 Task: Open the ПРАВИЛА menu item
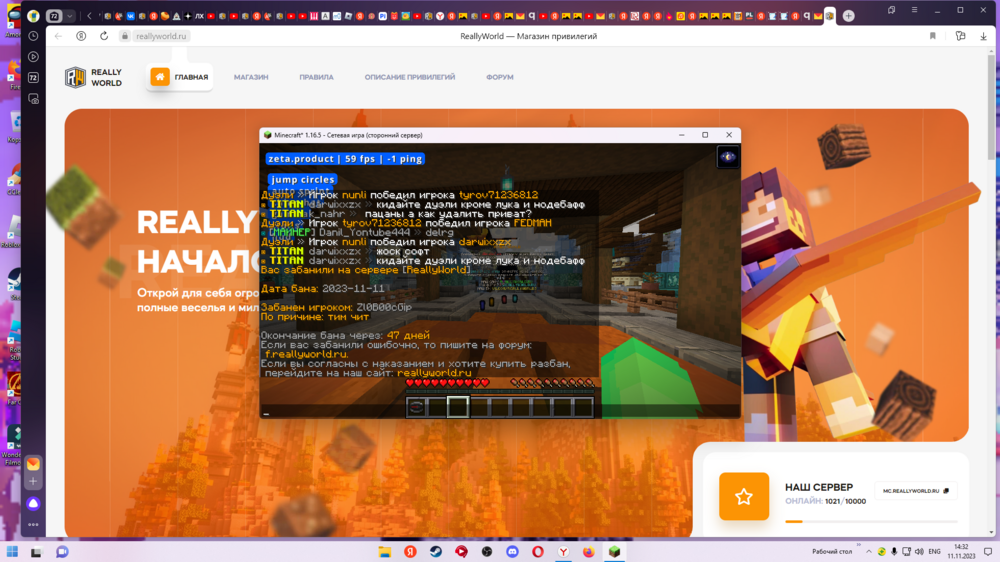[x=316, y=77]
